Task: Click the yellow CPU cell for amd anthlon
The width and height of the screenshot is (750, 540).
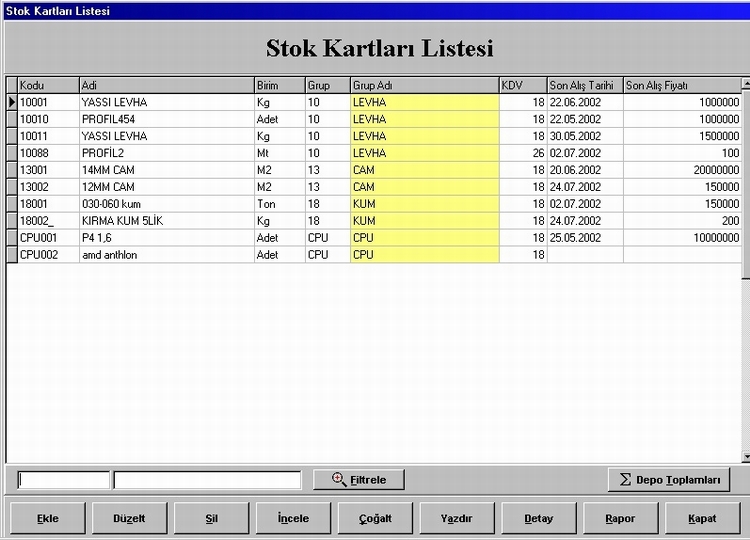Action: [x=423, y=255]
